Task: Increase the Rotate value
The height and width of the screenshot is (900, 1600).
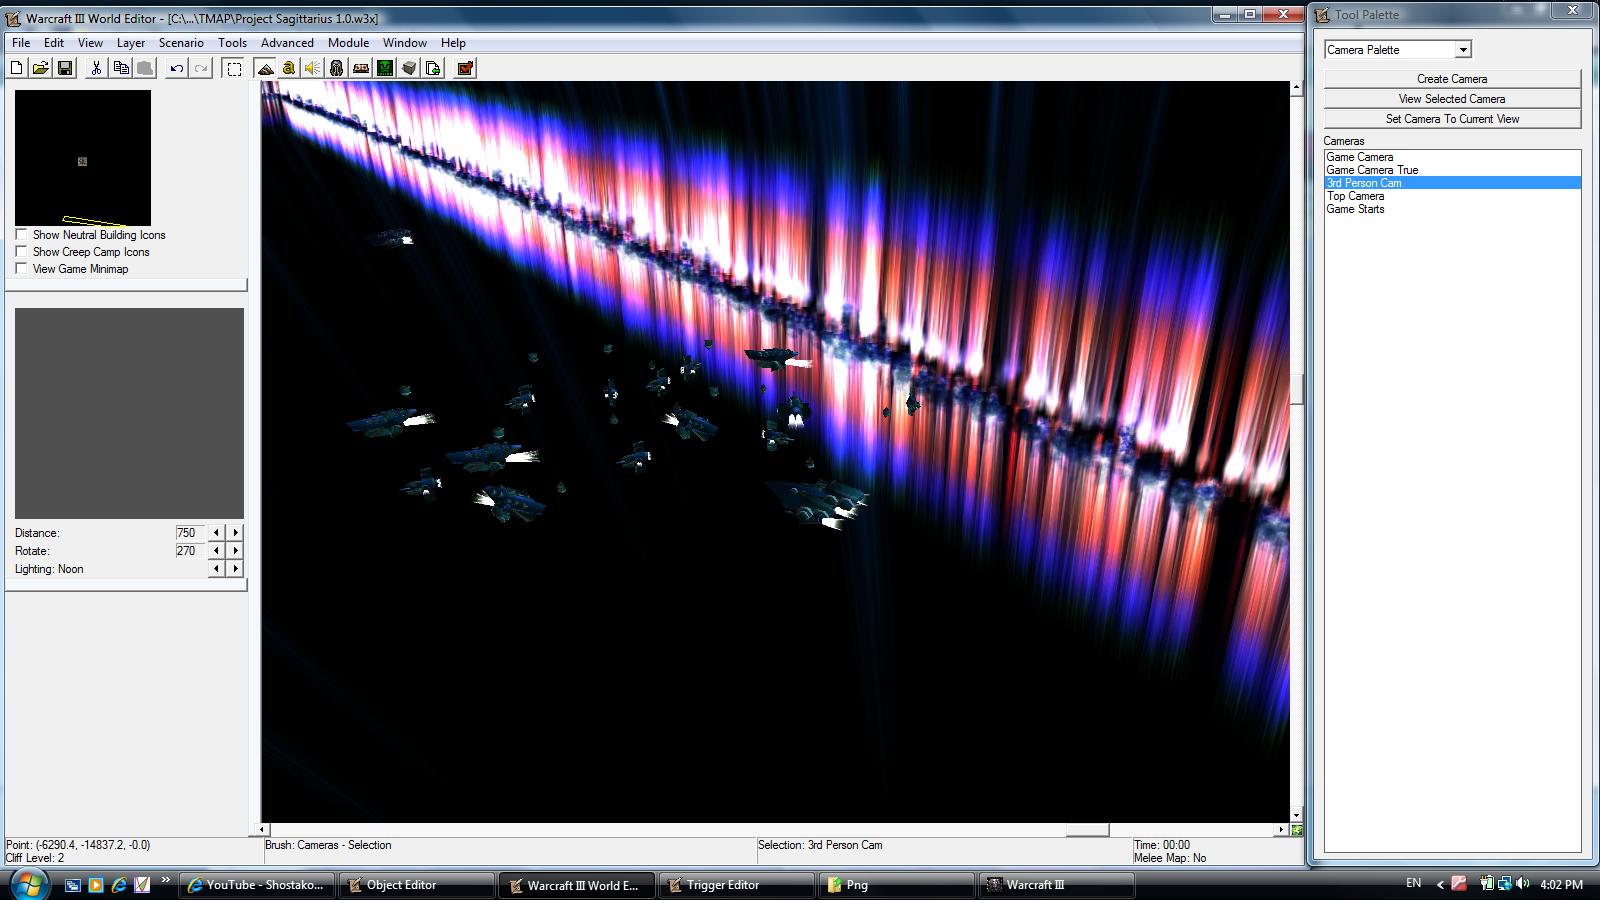Action: point(235,551)
